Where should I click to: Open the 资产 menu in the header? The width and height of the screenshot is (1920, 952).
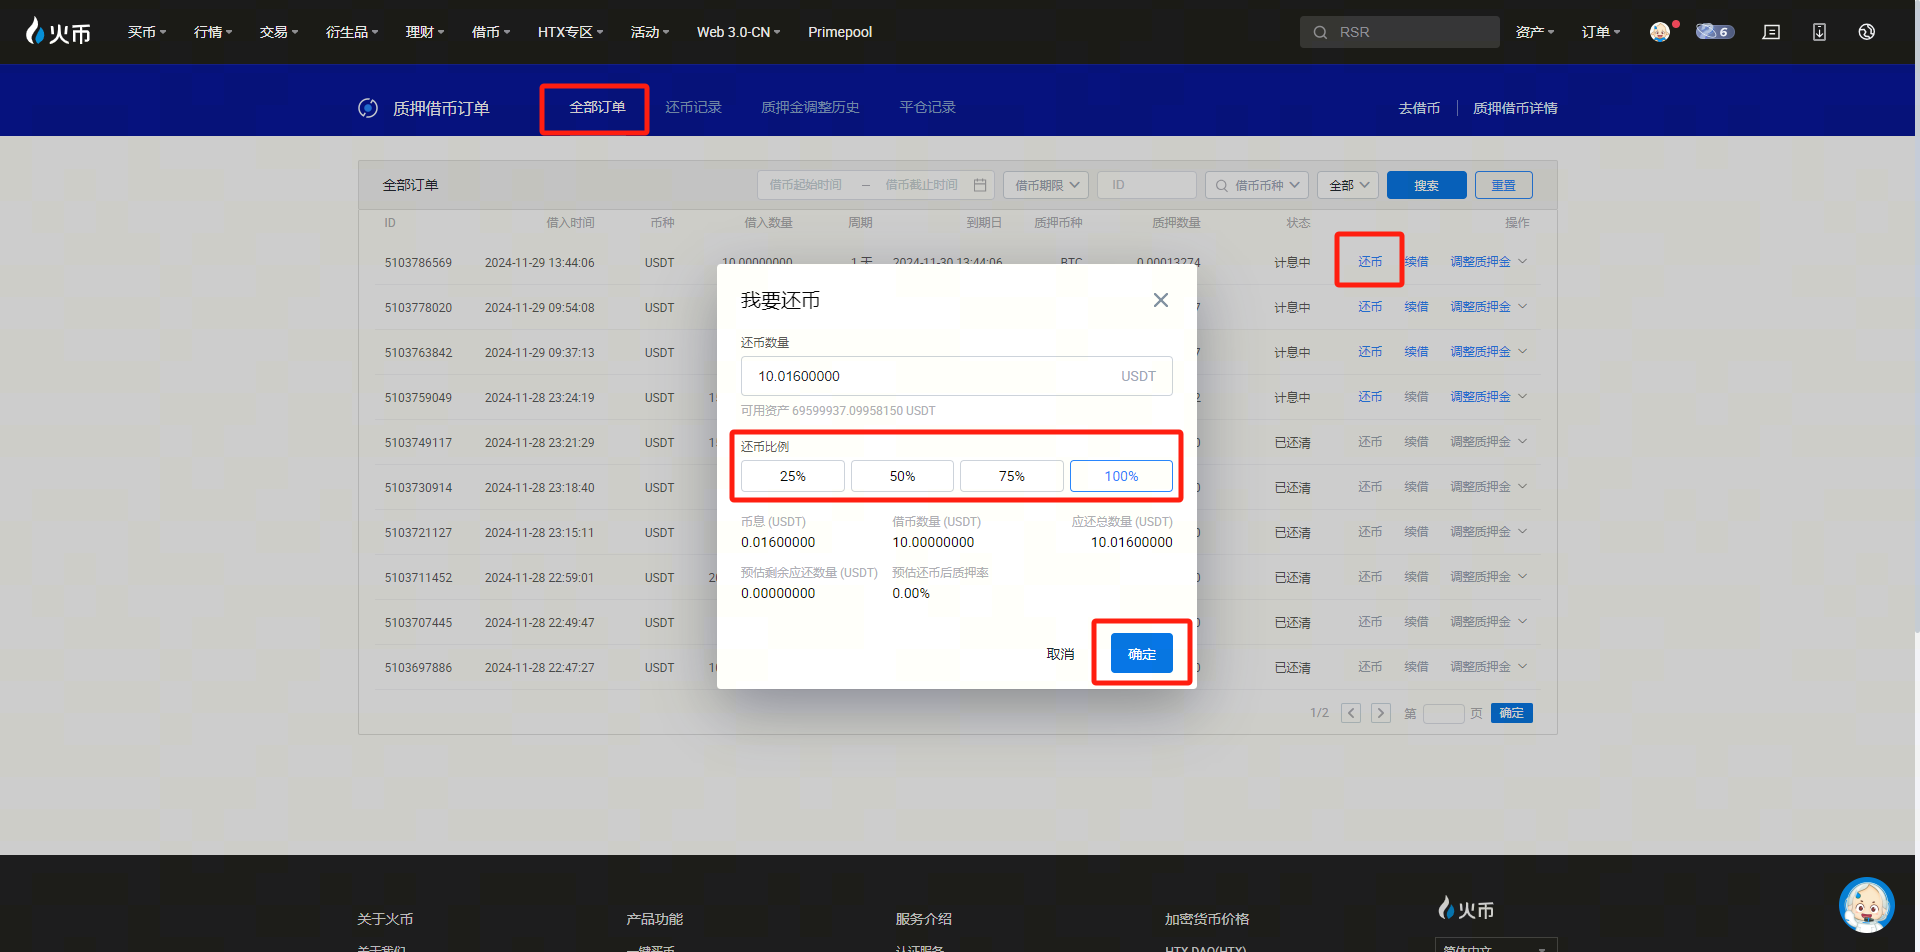click(1534, 32)
